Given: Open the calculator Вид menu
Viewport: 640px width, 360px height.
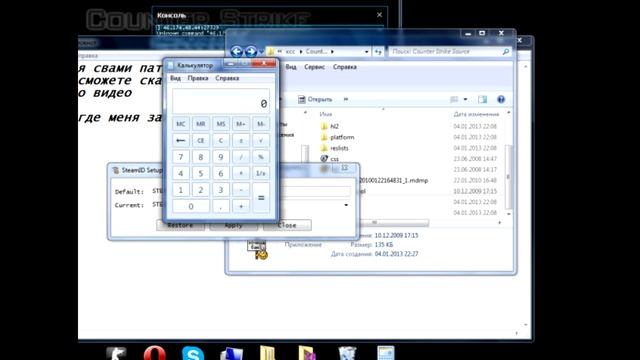Looking at the screenshot, I should pos(176,78).
